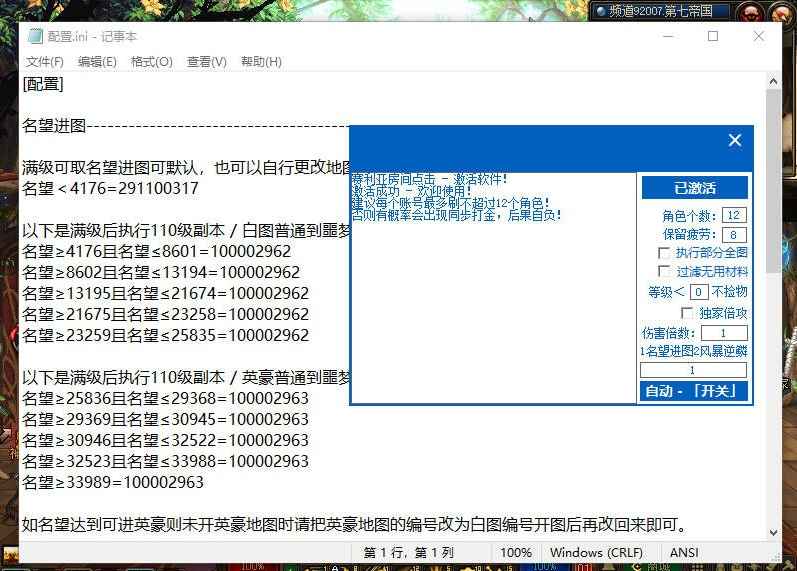Click the line 名望≥4176且名望≤8601=100002962
Image resolution: width=797 pixels, height=571 pixels.
click(157, 252)
